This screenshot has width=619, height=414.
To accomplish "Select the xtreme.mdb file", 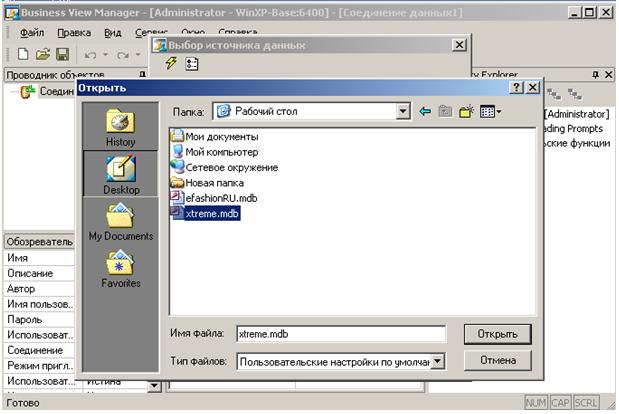I will point(205,214).
